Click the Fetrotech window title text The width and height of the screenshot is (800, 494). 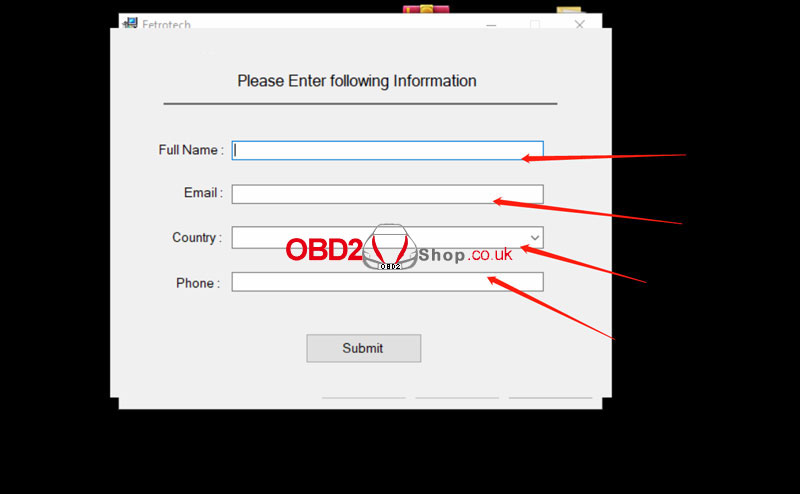coord(166,24)
